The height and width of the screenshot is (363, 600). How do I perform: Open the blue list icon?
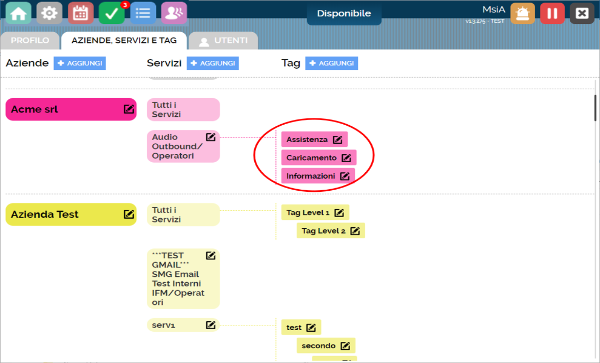point(143,13)
